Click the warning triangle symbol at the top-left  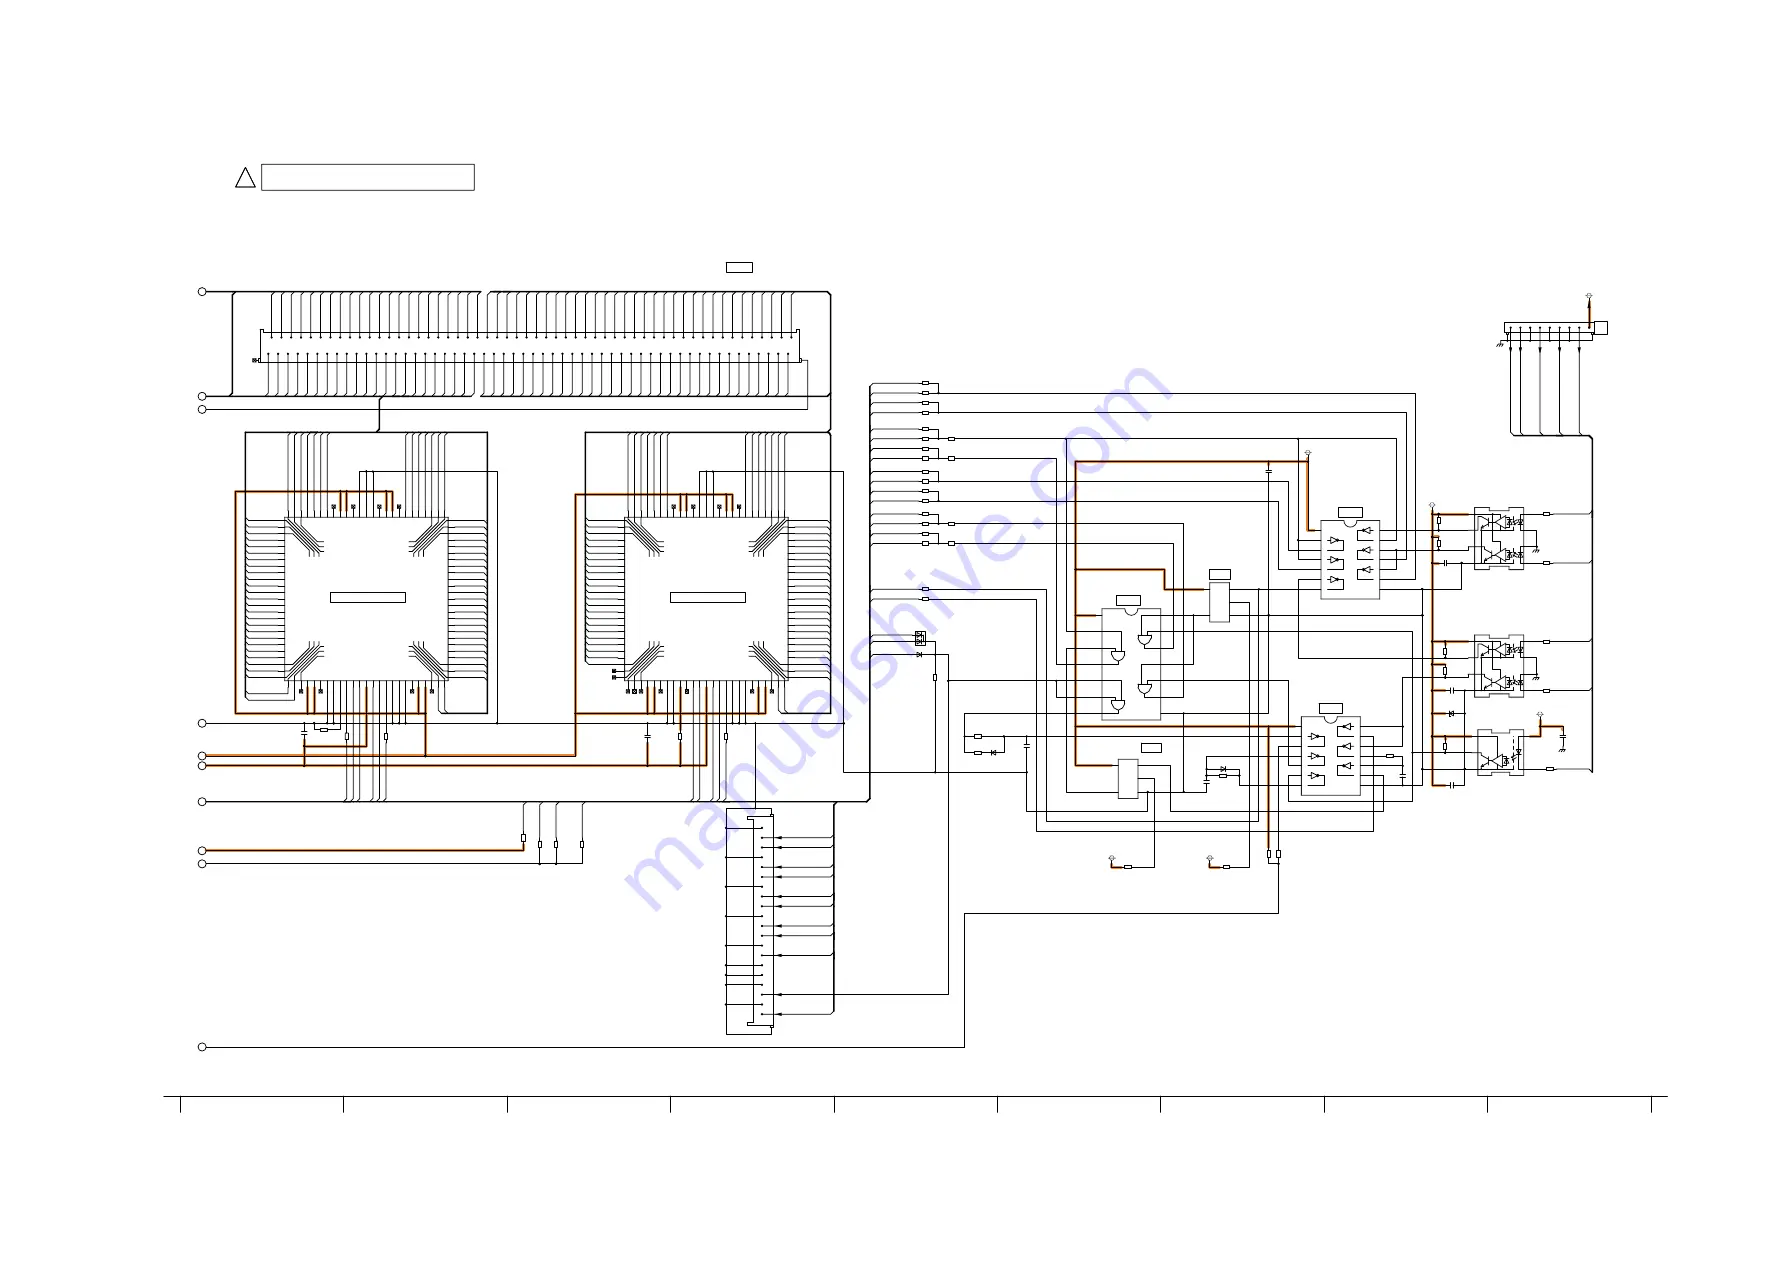pyautogui.click(x=245, y=178)
